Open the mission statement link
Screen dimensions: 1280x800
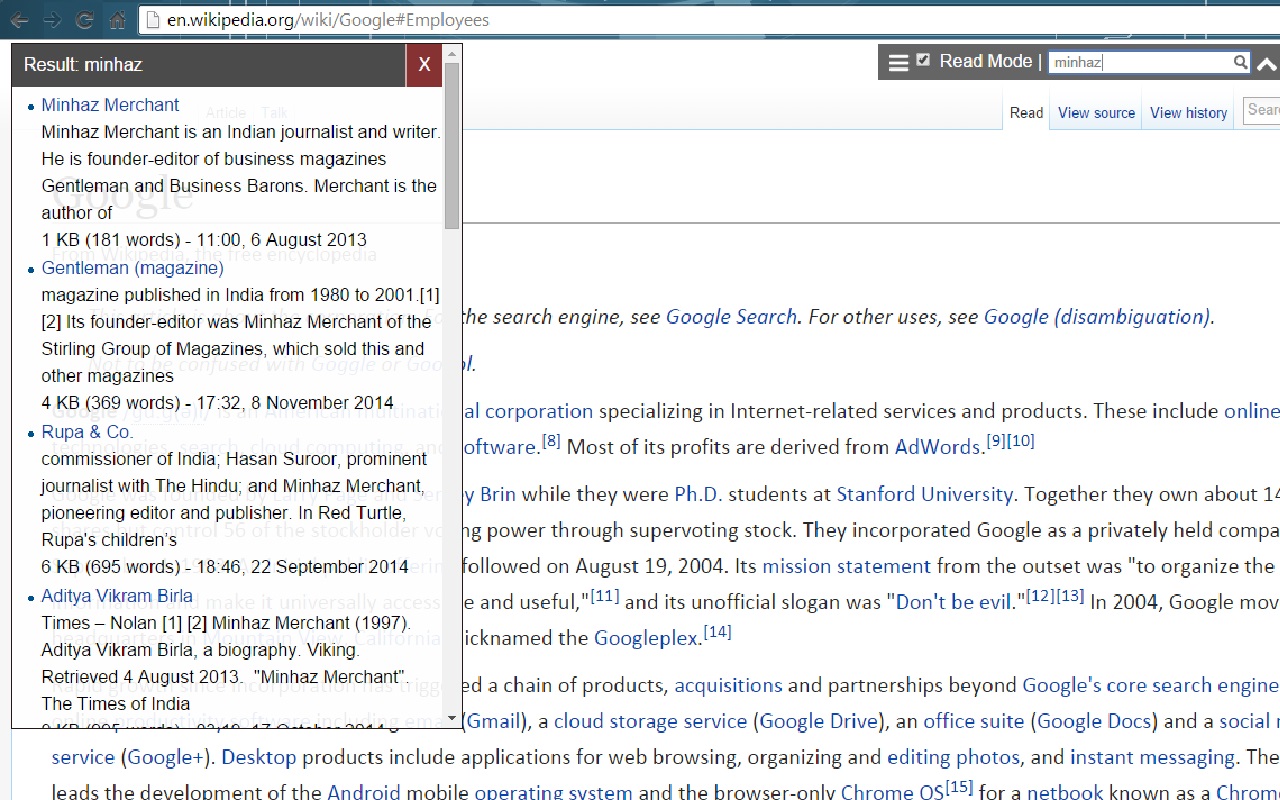[846, 566]
